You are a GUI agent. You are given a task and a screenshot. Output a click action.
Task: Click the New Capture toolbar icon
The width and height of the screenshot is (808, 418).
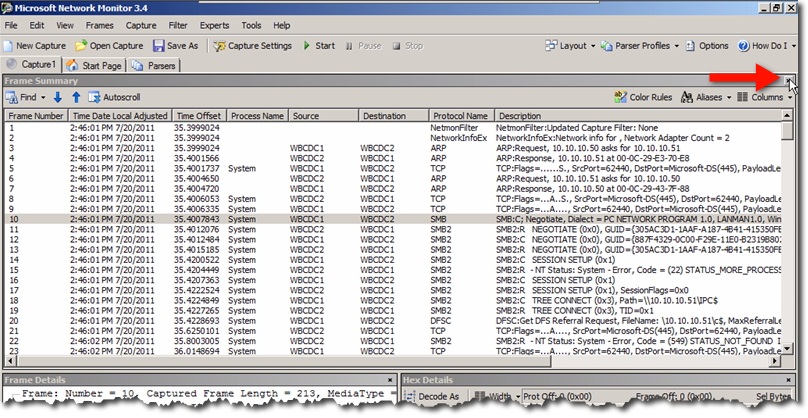pyautogui.click(x=10, y=46)
